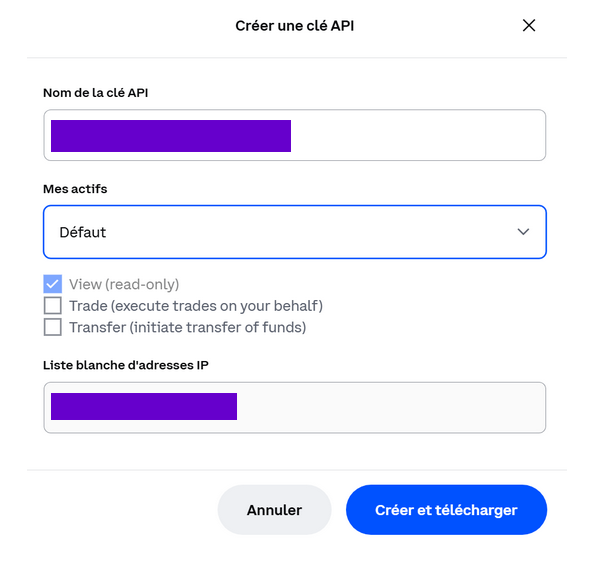
Task: Select the "Trade (execute trades on your behalf)" text
Action: pyautogui.click(x=196, y=306)
